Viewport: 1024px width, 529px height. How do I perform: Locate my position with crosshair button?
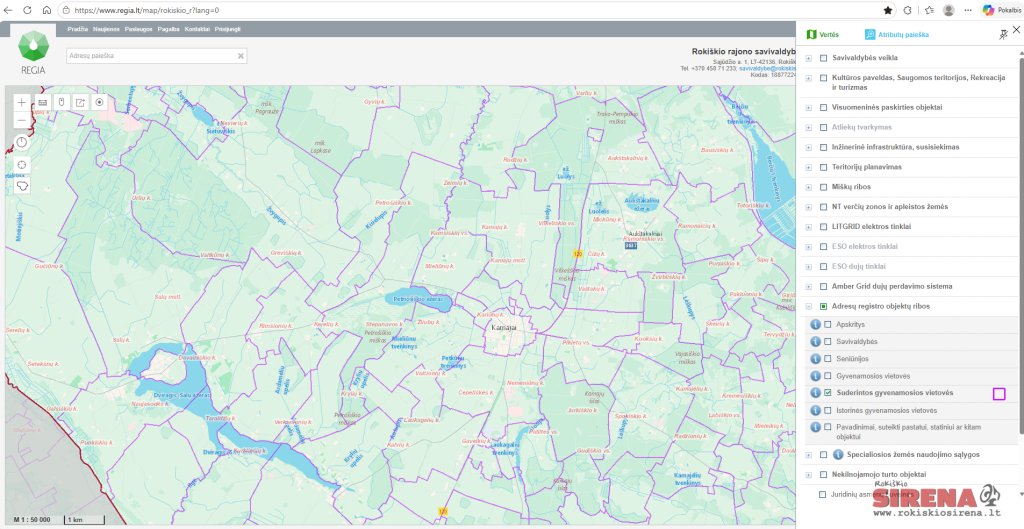click(22, 165)
